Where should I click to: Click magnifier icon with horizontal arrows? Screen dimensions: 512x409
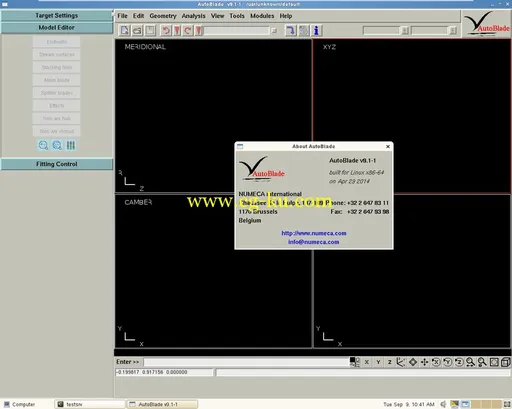(471, 362)
